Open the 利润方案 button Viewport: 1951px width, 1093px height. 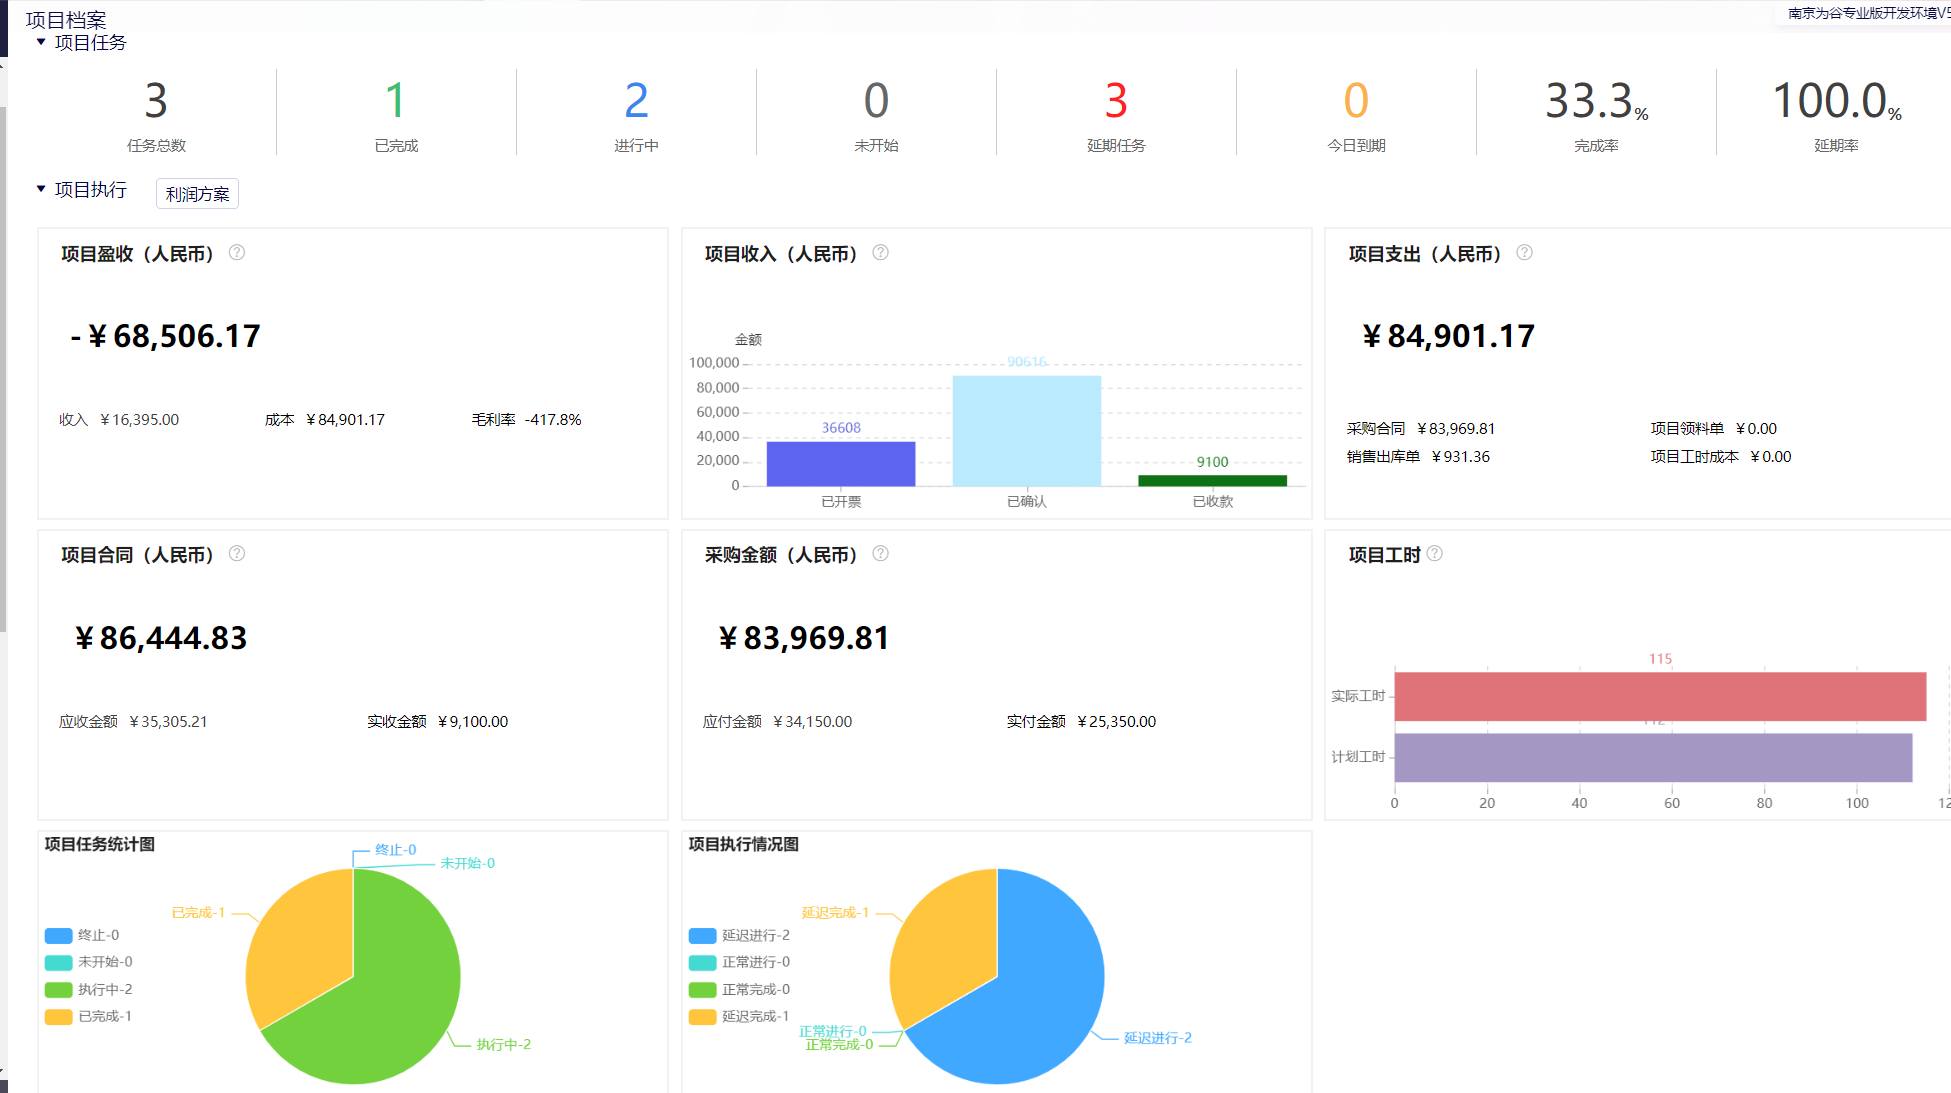[197, 194]
